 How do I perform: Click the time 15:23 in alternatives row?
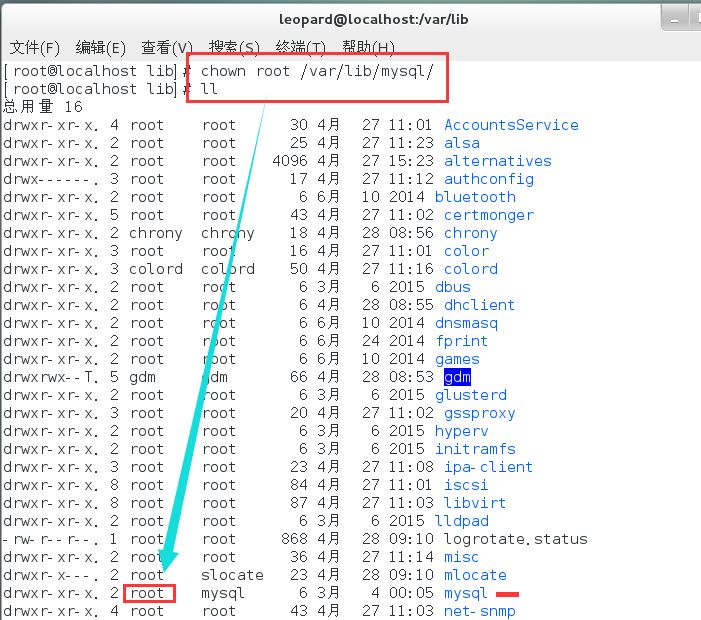coord(411,161)
